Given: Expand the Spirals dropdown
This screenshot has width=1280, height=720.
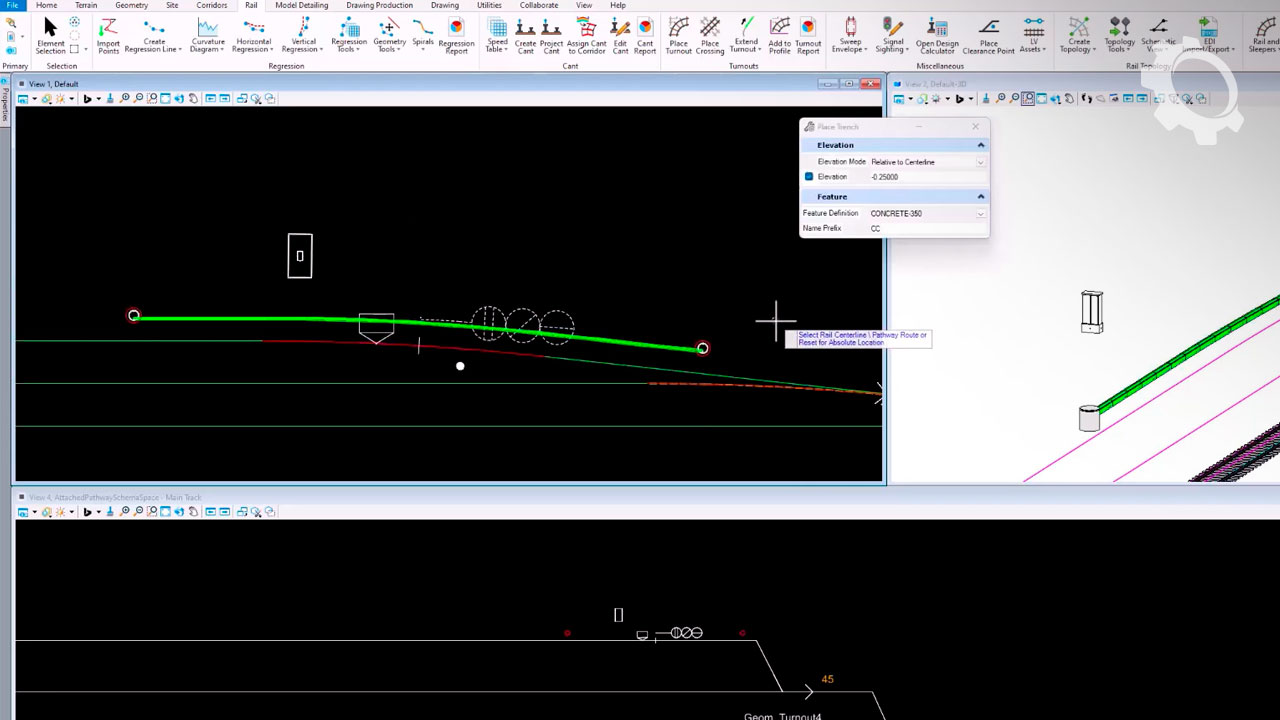Looking at the screenshot, I should pos(423,49).
